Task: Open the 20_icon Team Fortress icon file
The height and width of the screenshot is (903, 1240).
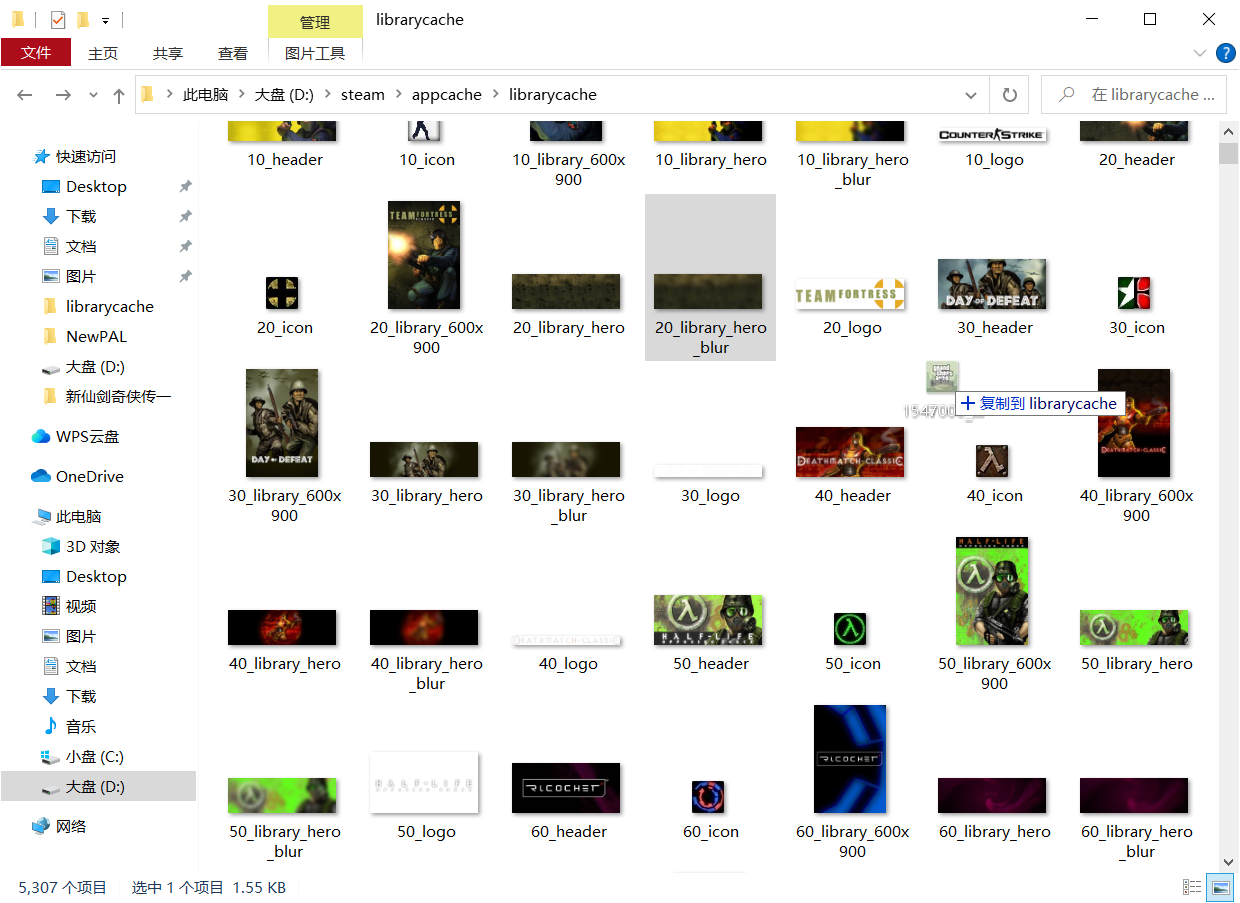Action: point(284,293)
